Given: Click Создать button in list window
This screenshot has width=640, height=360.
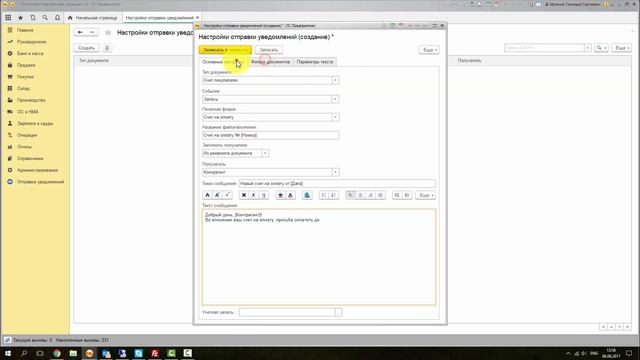Looking at the screenshot, I should tap(87, 48).
